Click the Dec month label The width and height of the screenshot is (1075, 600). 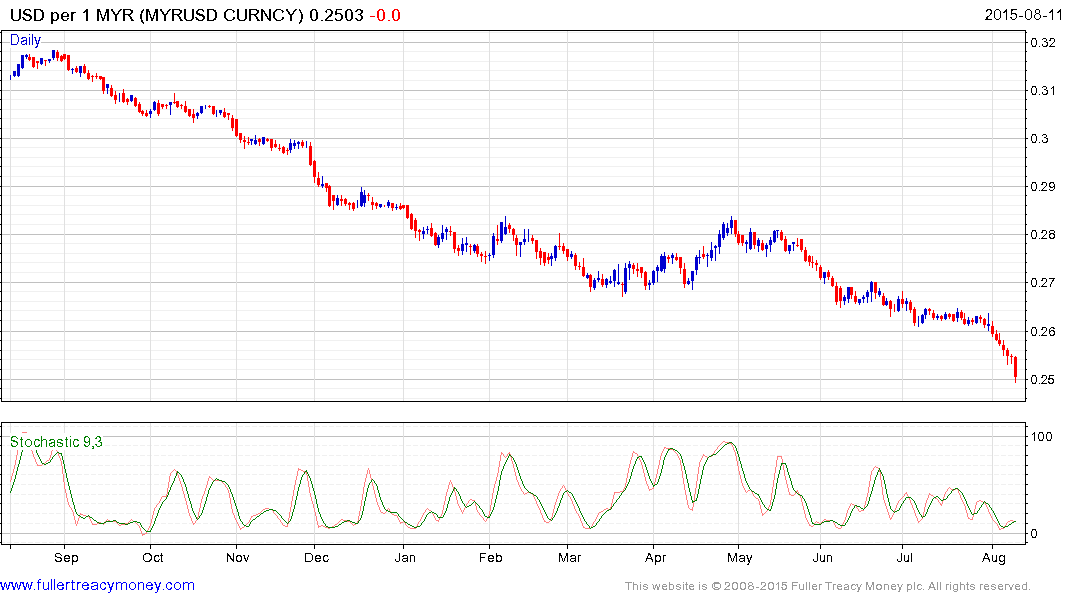(317, 557)
